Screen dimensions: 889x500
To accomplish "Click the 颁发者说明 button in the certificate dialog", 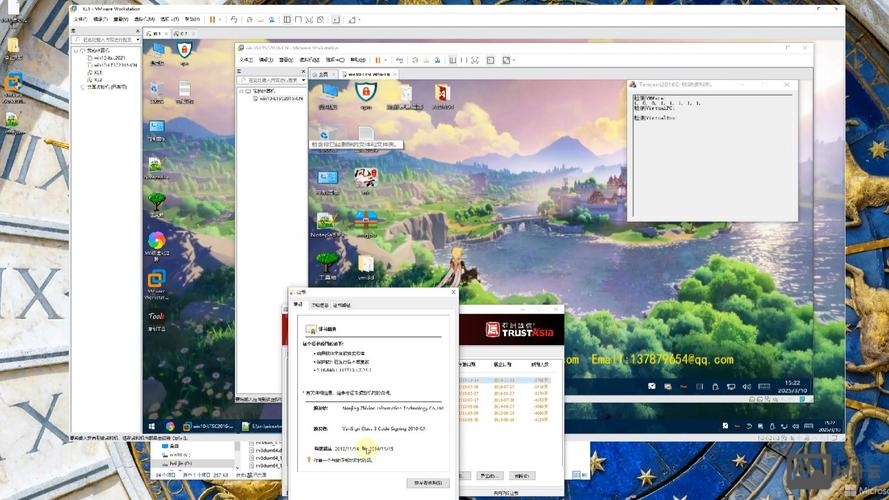I will pos(428,482).
